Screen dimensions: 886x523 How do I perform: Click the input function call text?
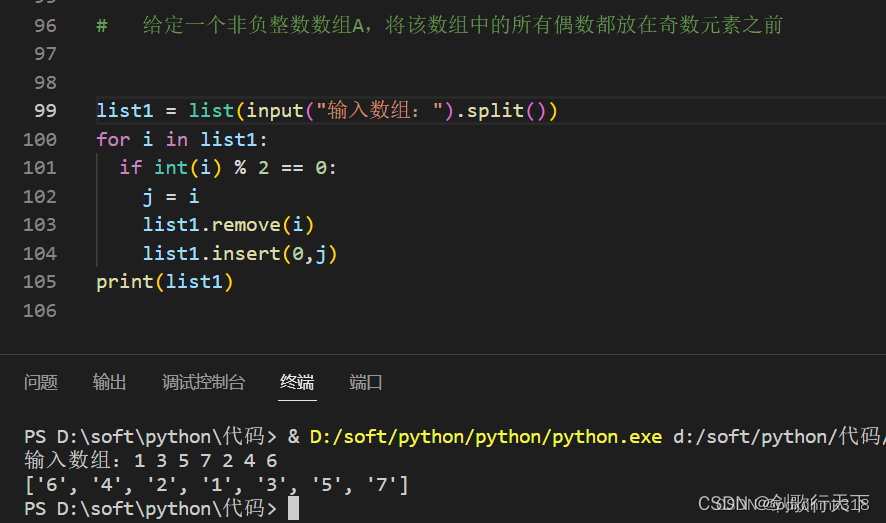point(275,111)
